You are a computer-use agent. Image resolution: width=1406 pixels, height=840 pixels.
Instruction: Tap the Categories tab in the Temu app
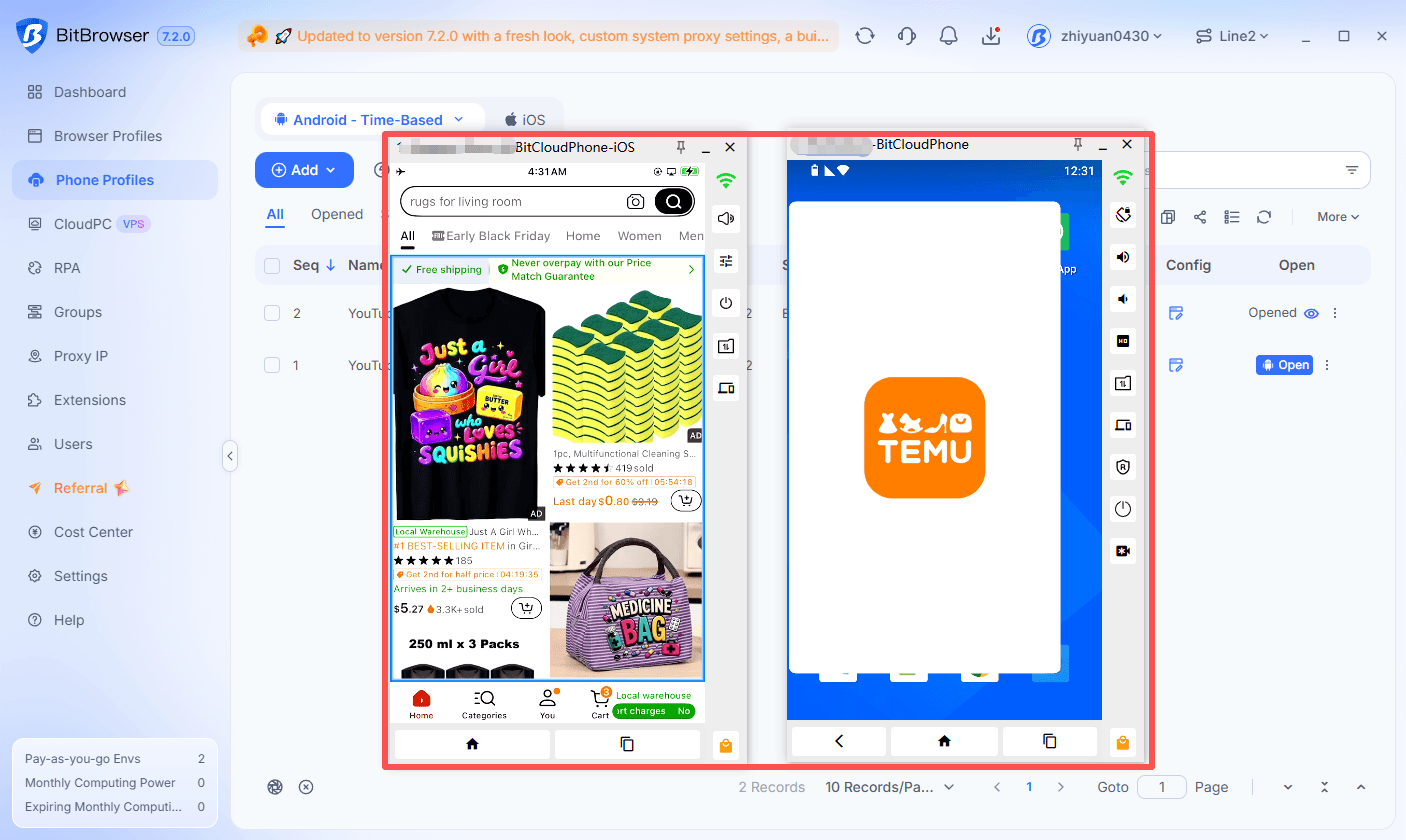[484, 704]
